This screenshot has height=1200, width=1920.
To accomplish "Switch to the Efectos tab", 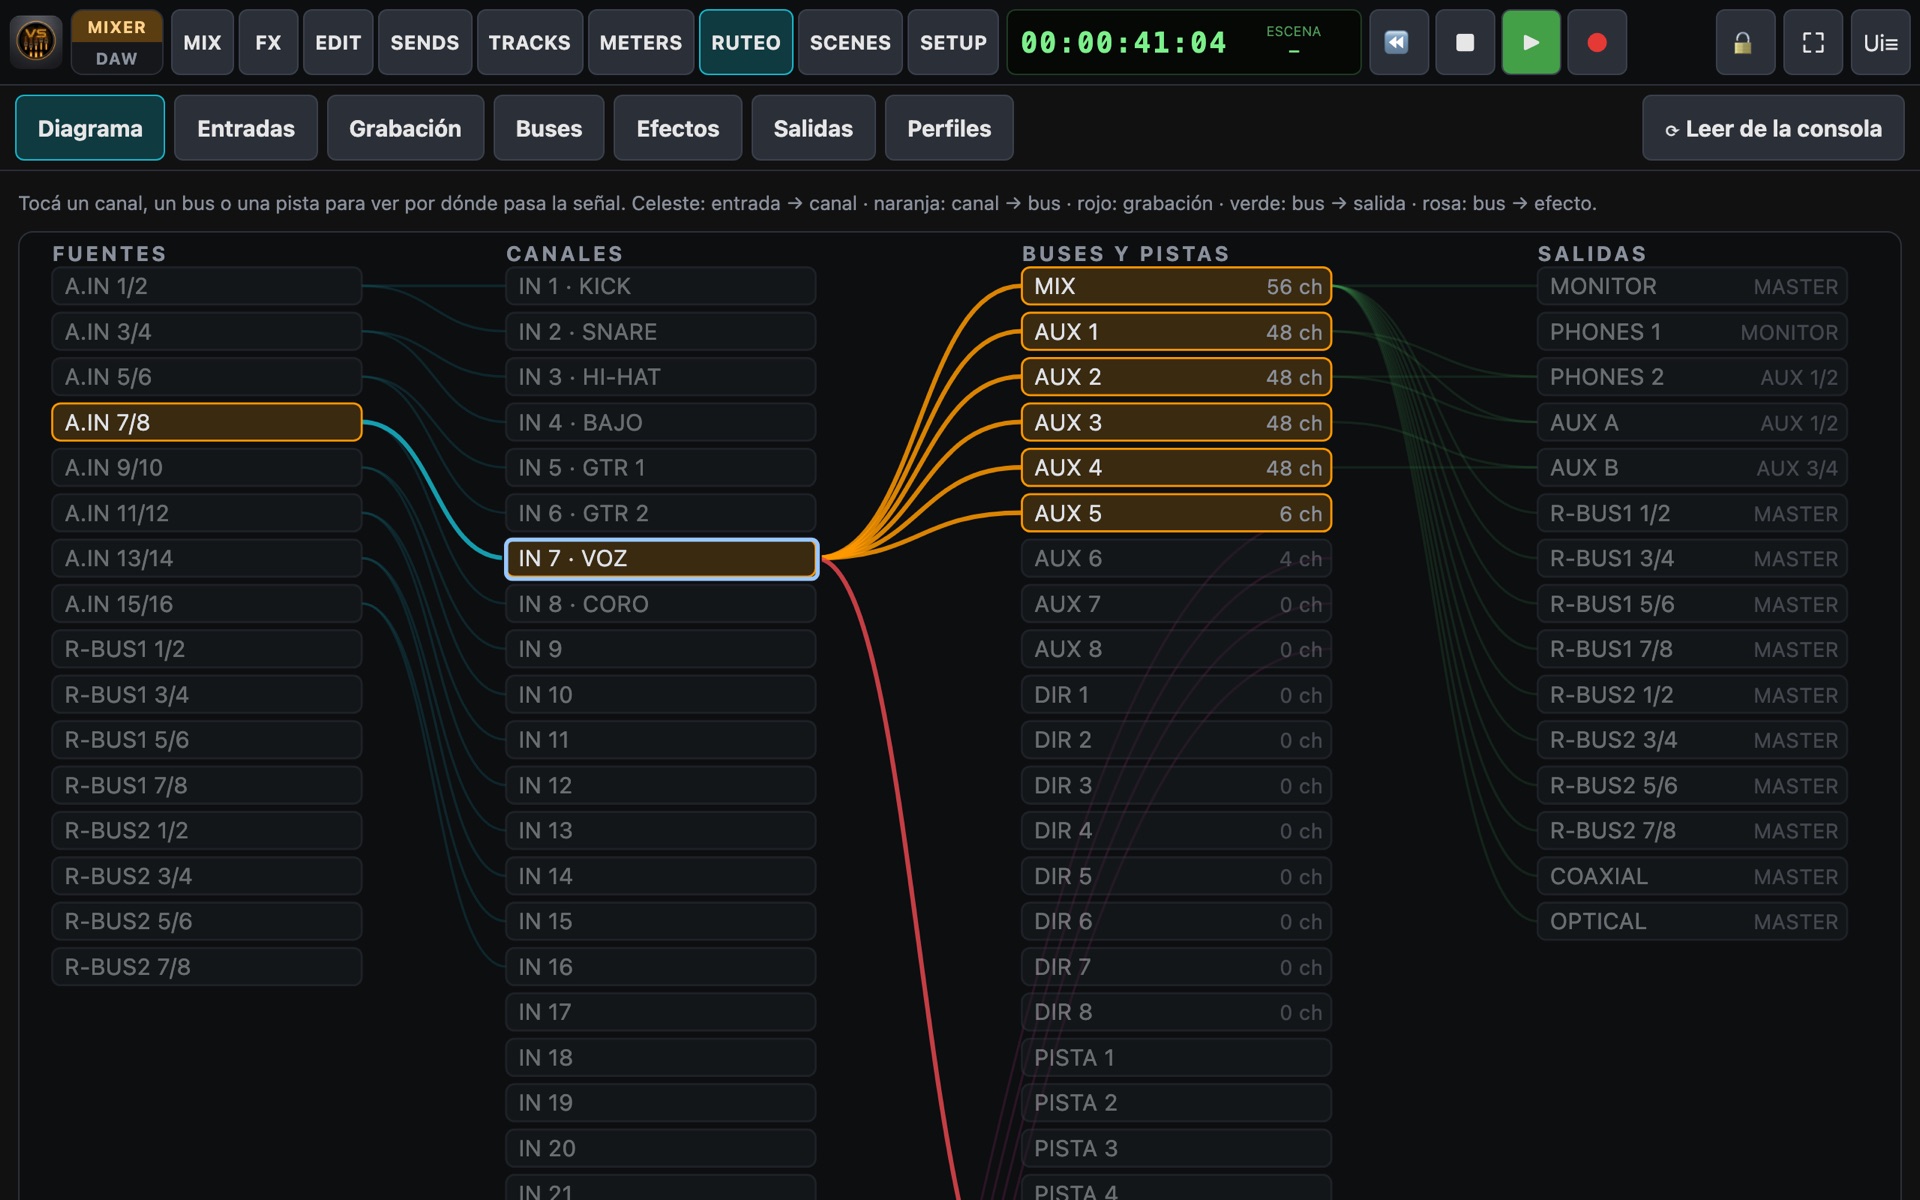I will point(678,128).
